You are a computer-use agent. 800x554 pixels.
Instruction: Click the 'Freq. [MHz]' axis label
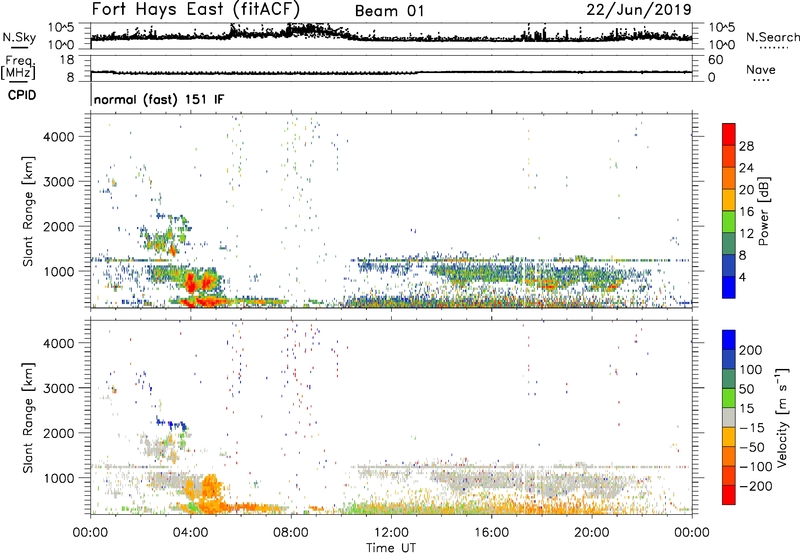pos(19,68)
